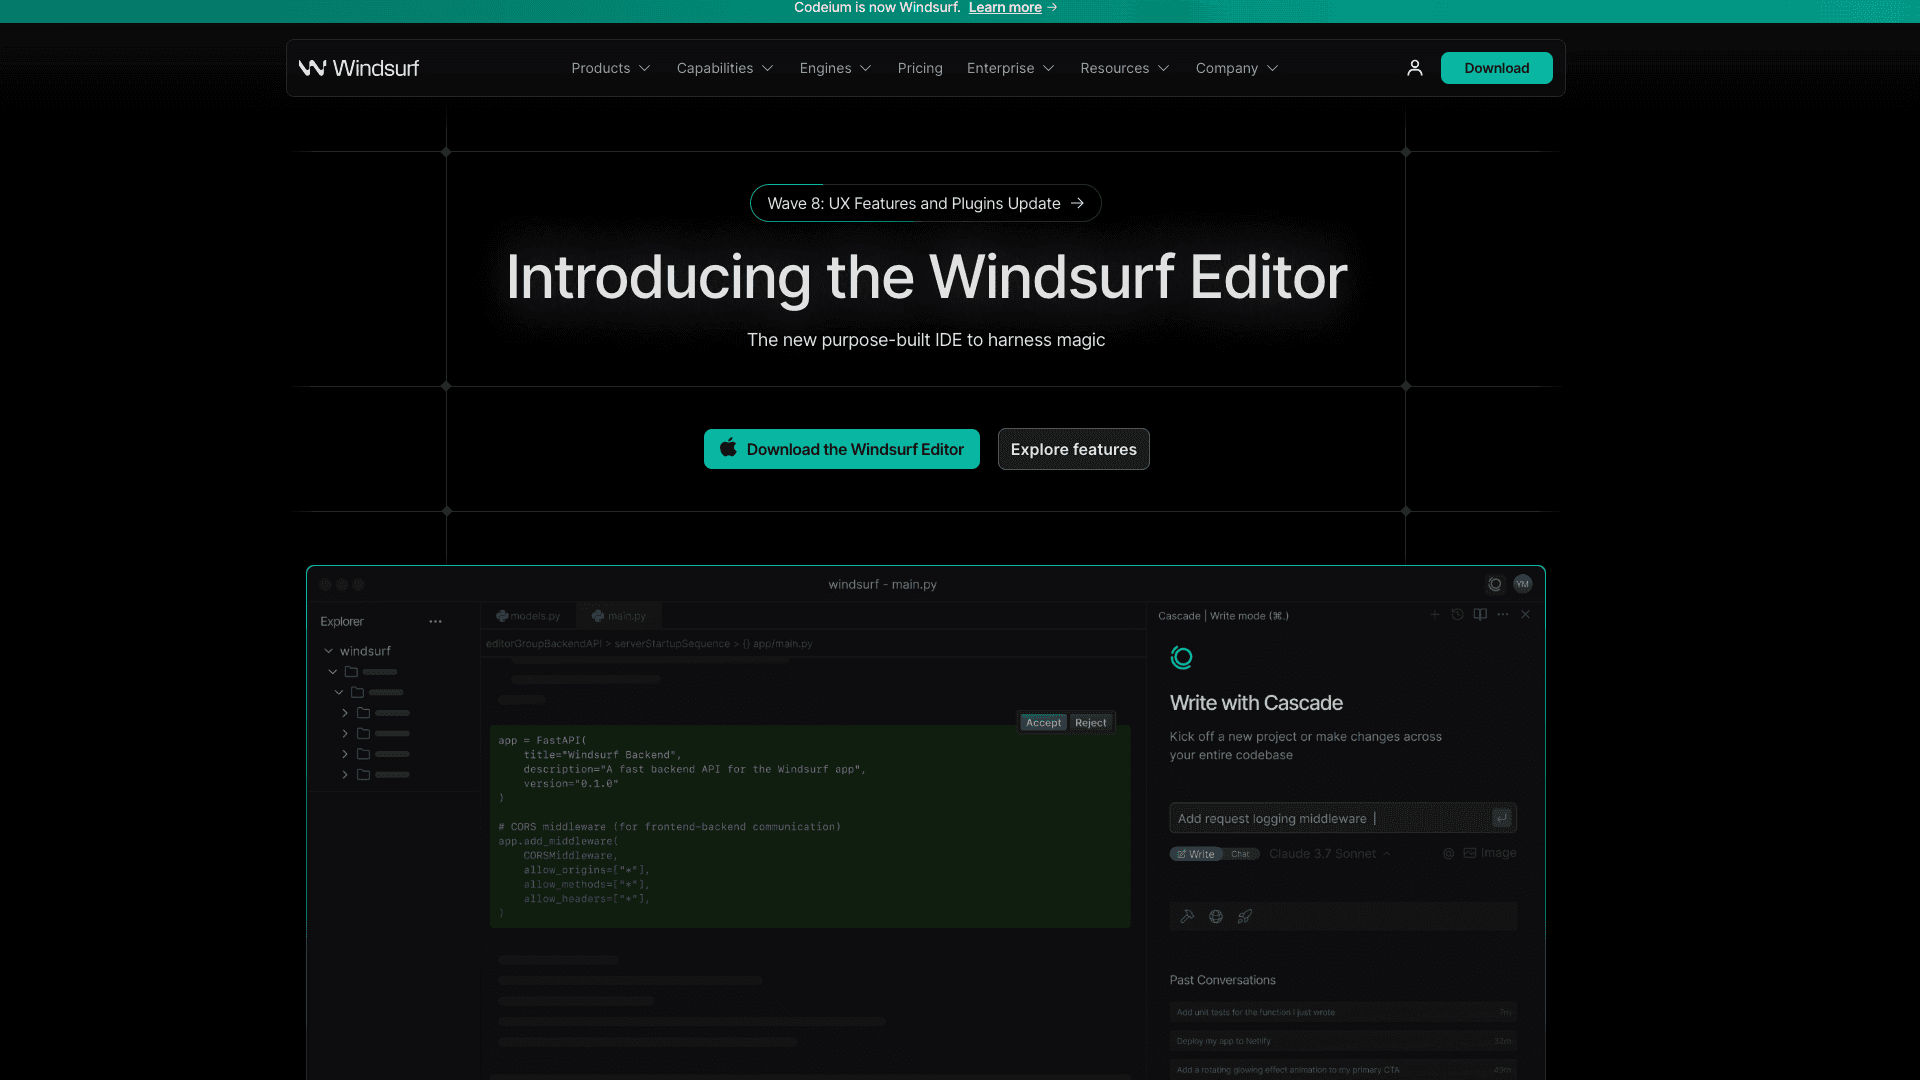Attach an Image in Cascade input
Viewport: 1920px width, 1080px height.
pos(1490,853)
